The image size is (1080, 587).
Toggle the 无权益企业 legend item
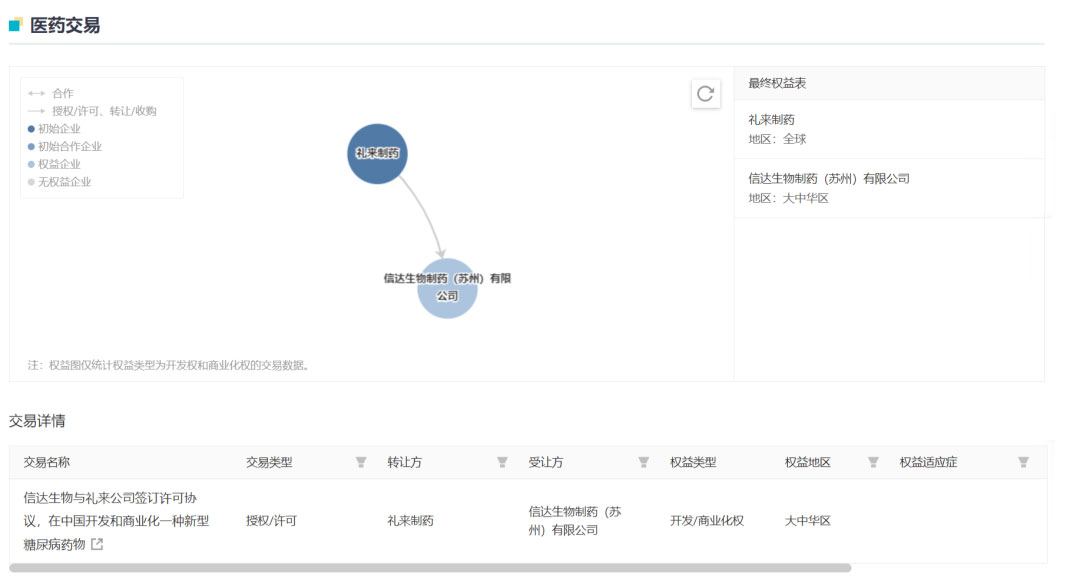[x=64, y=182]
